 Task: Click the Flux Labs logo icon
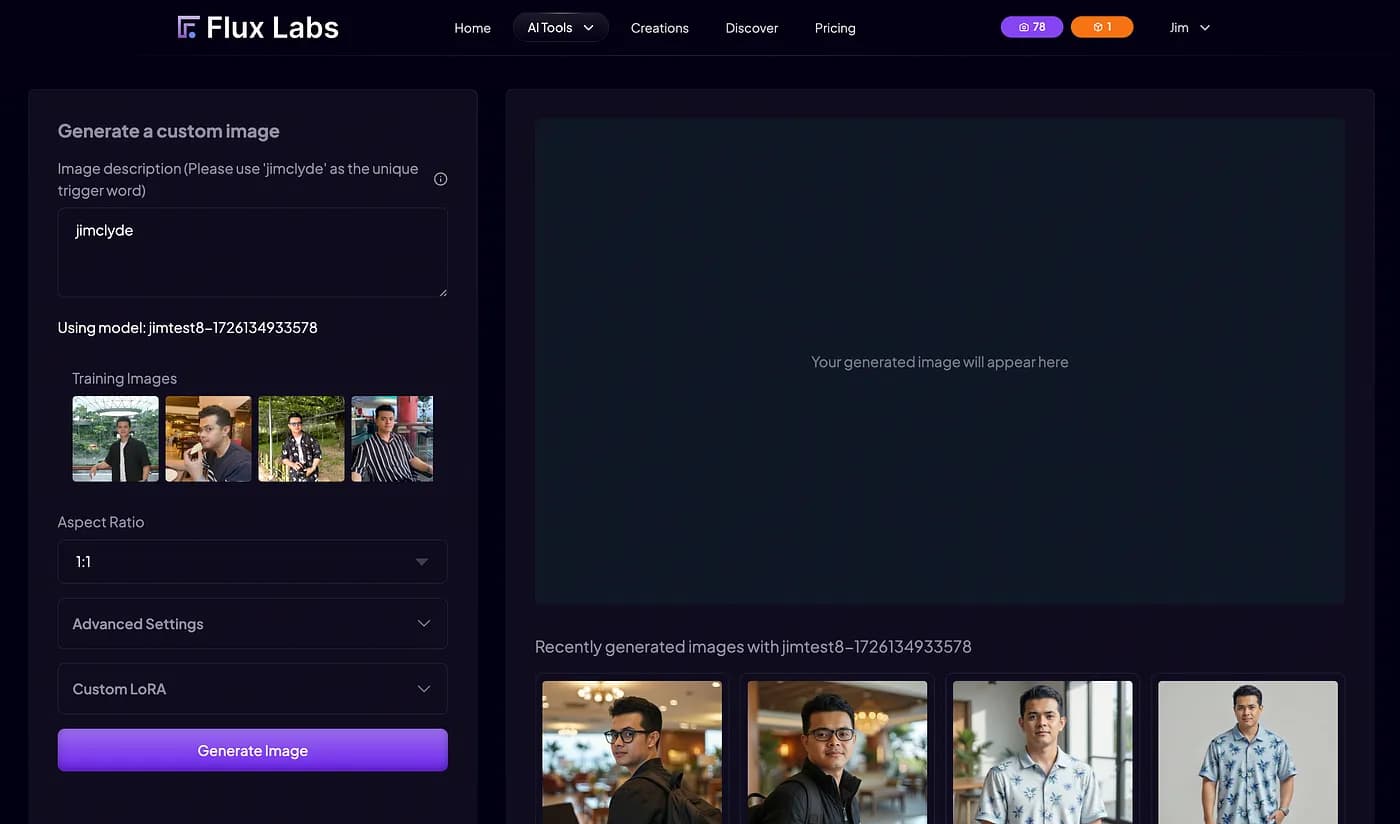188,27
